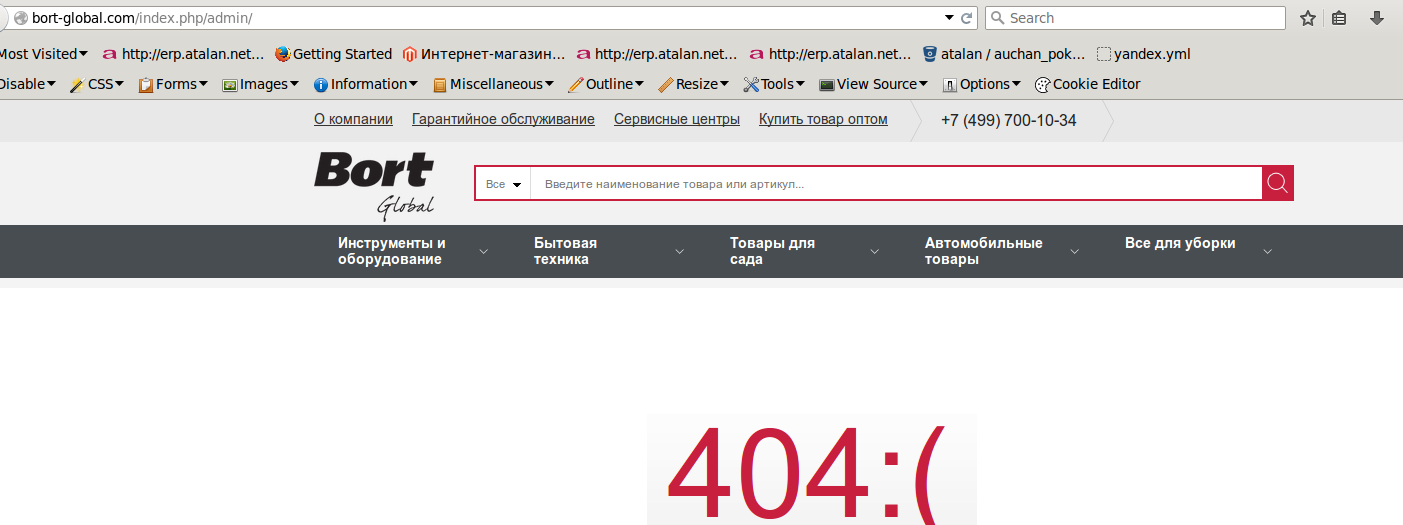Viewport: 1403px width, 525px height.
Task: Open the Все category dropdown
Action: [503, 184]
